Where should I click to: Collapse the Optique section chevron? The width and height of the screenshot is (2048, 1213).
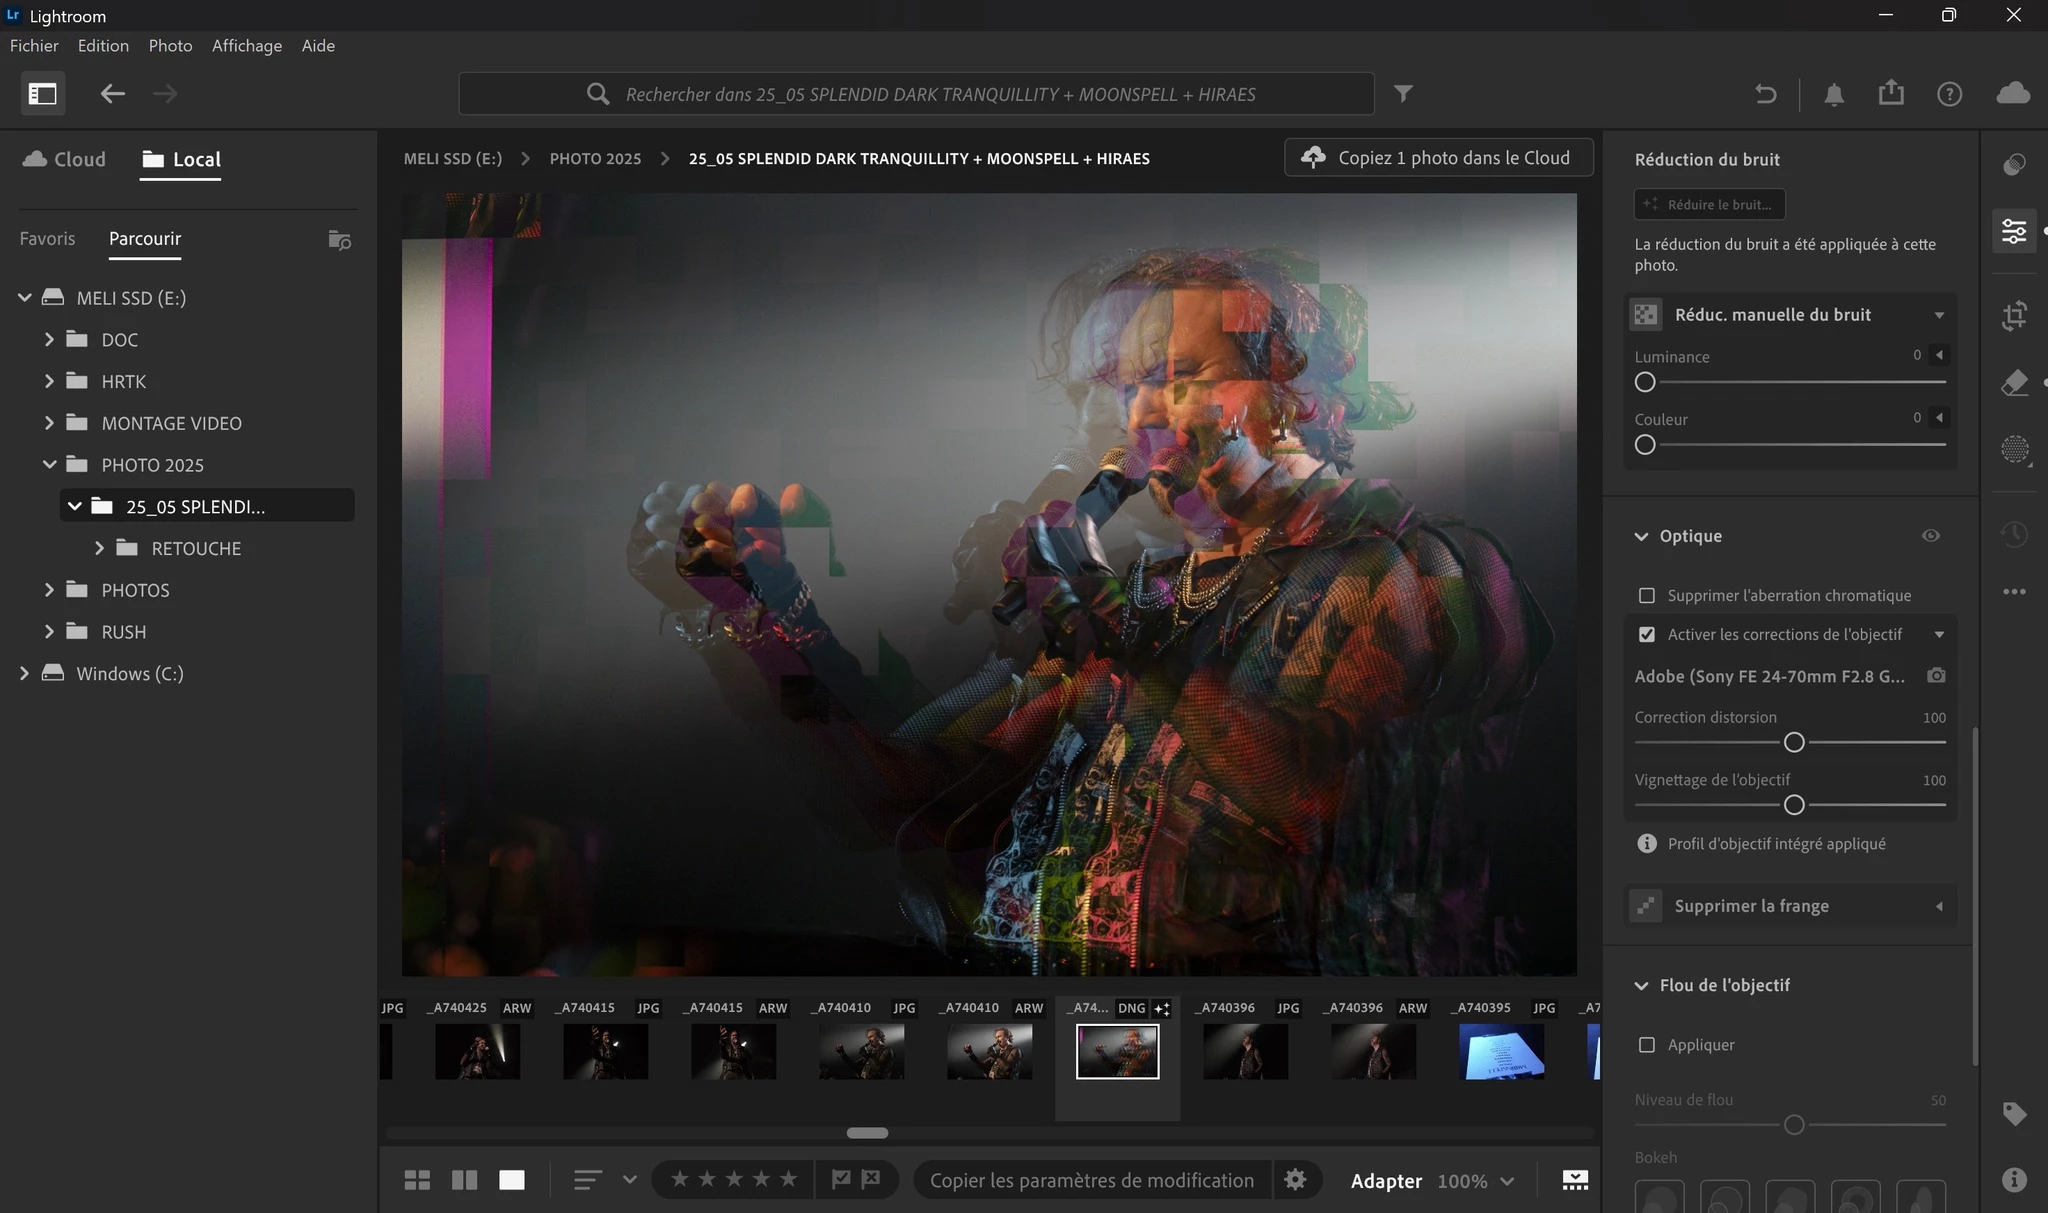pos(1641,536)
